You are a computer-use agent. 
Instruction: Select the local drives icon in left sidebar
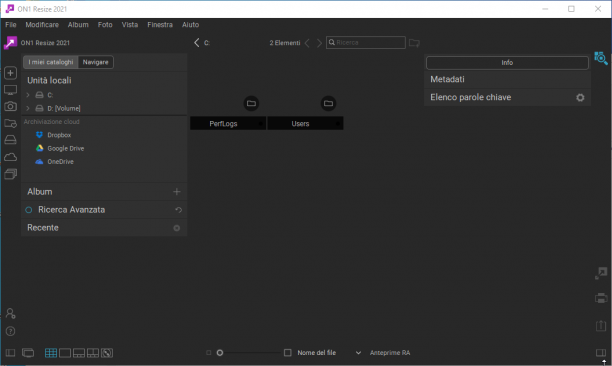11,140
